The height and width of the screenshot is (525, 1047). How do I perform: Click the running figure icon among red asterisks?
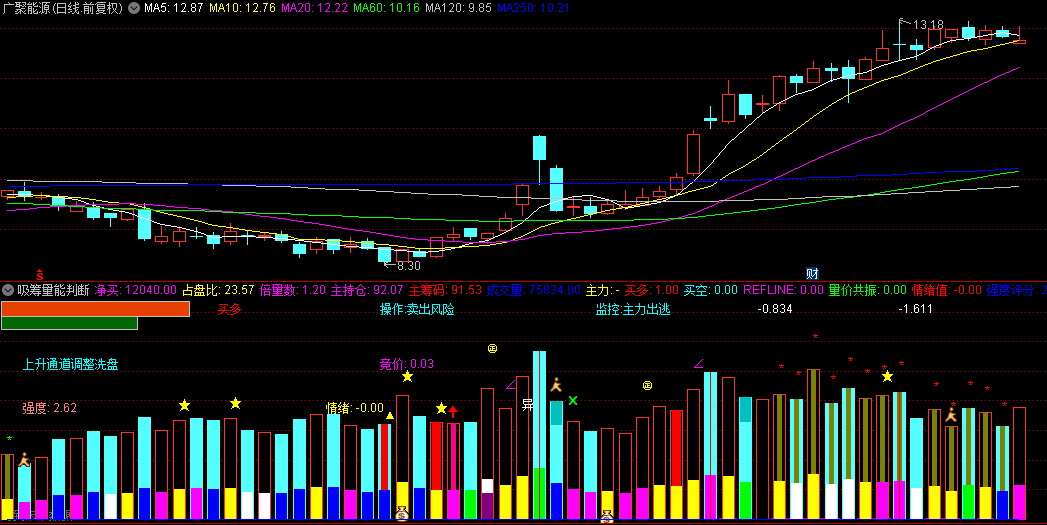pyautogui.click(x=951, y=415)
